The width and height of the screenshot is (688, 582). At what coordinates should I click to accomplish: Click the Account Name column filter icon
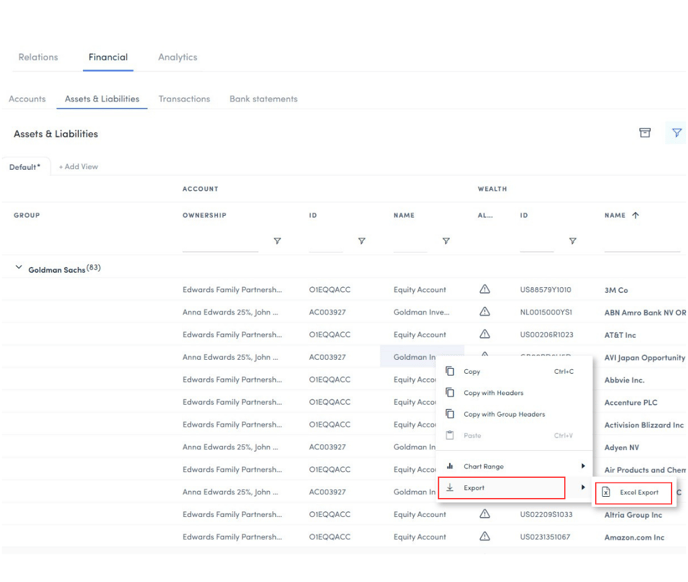445,241
